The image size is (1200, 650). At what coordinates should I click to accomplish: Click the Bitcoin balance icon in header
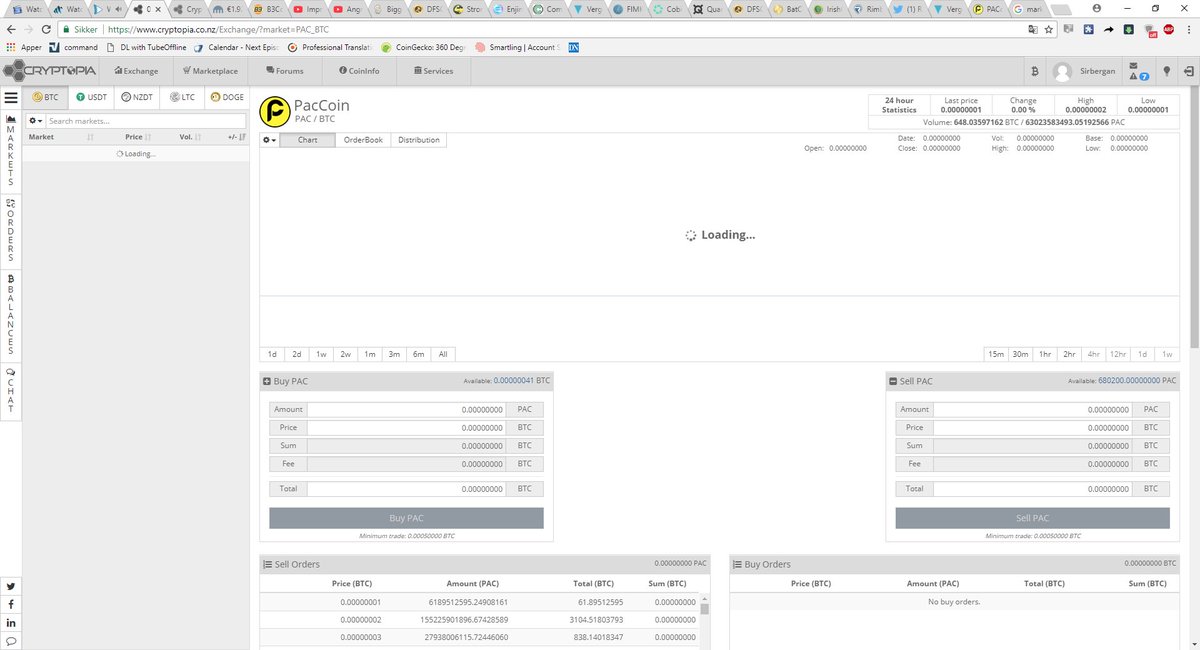(x=1035, y=72)
